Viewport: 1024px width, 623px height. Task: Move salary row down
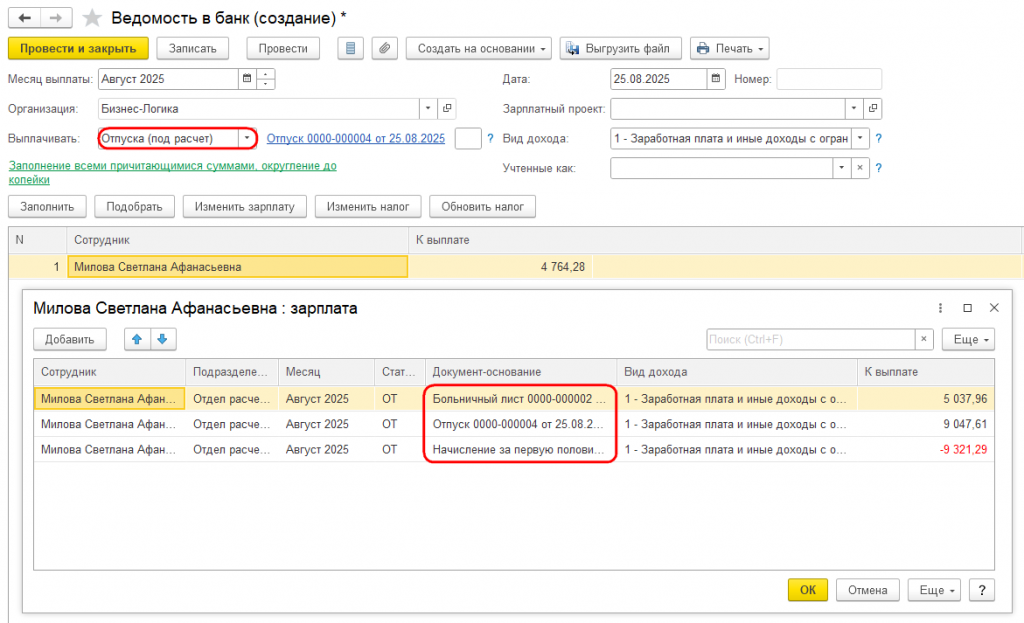pos(163,340)
